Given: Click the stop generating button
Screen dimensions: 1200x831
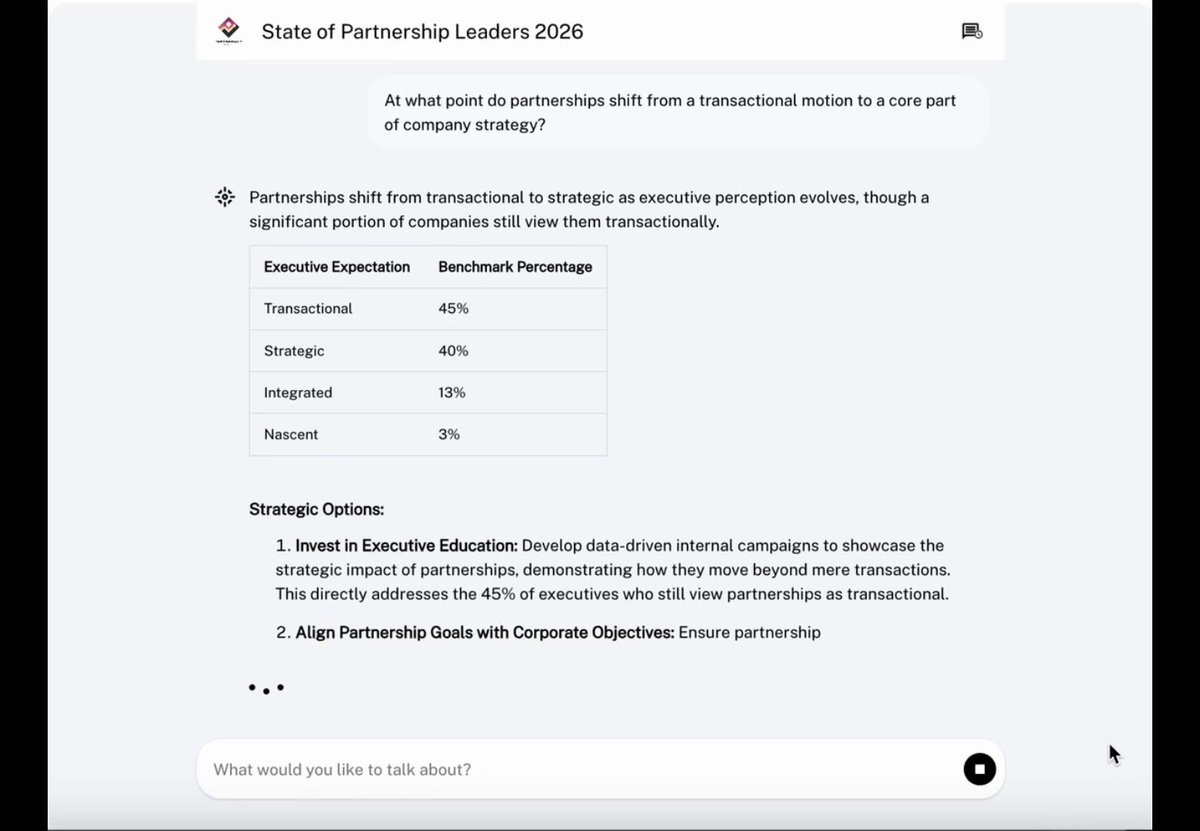Looking at the screenshot, I should pyautogui.click(x=980, y=769).
